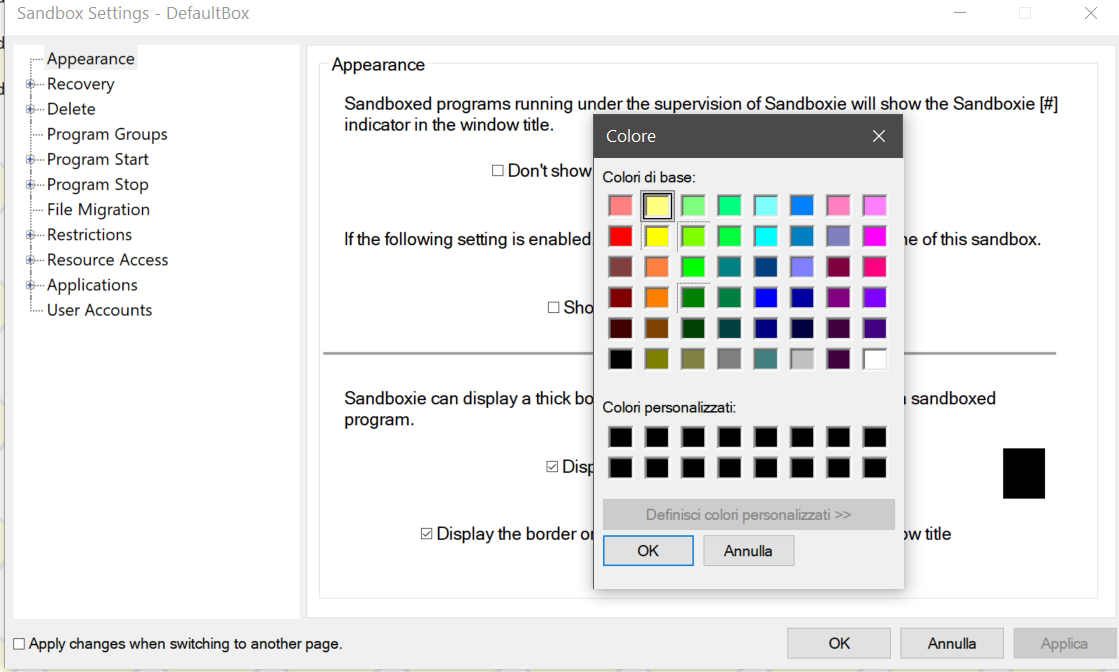Viewport: 1119px width, 672px height.
Task: Uncheck "Display the border" window title checkbox
Action: (426, 534)
